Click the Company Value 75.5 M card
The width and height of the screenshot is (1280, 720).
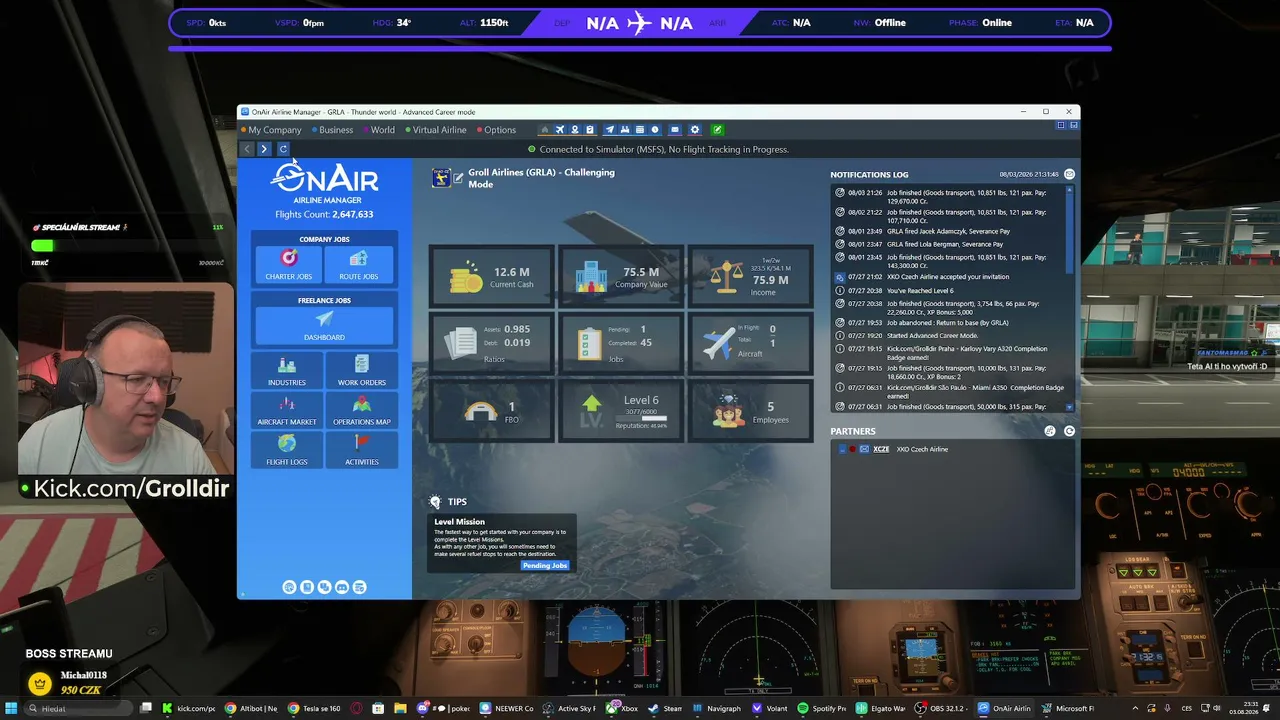click(621, 276)
